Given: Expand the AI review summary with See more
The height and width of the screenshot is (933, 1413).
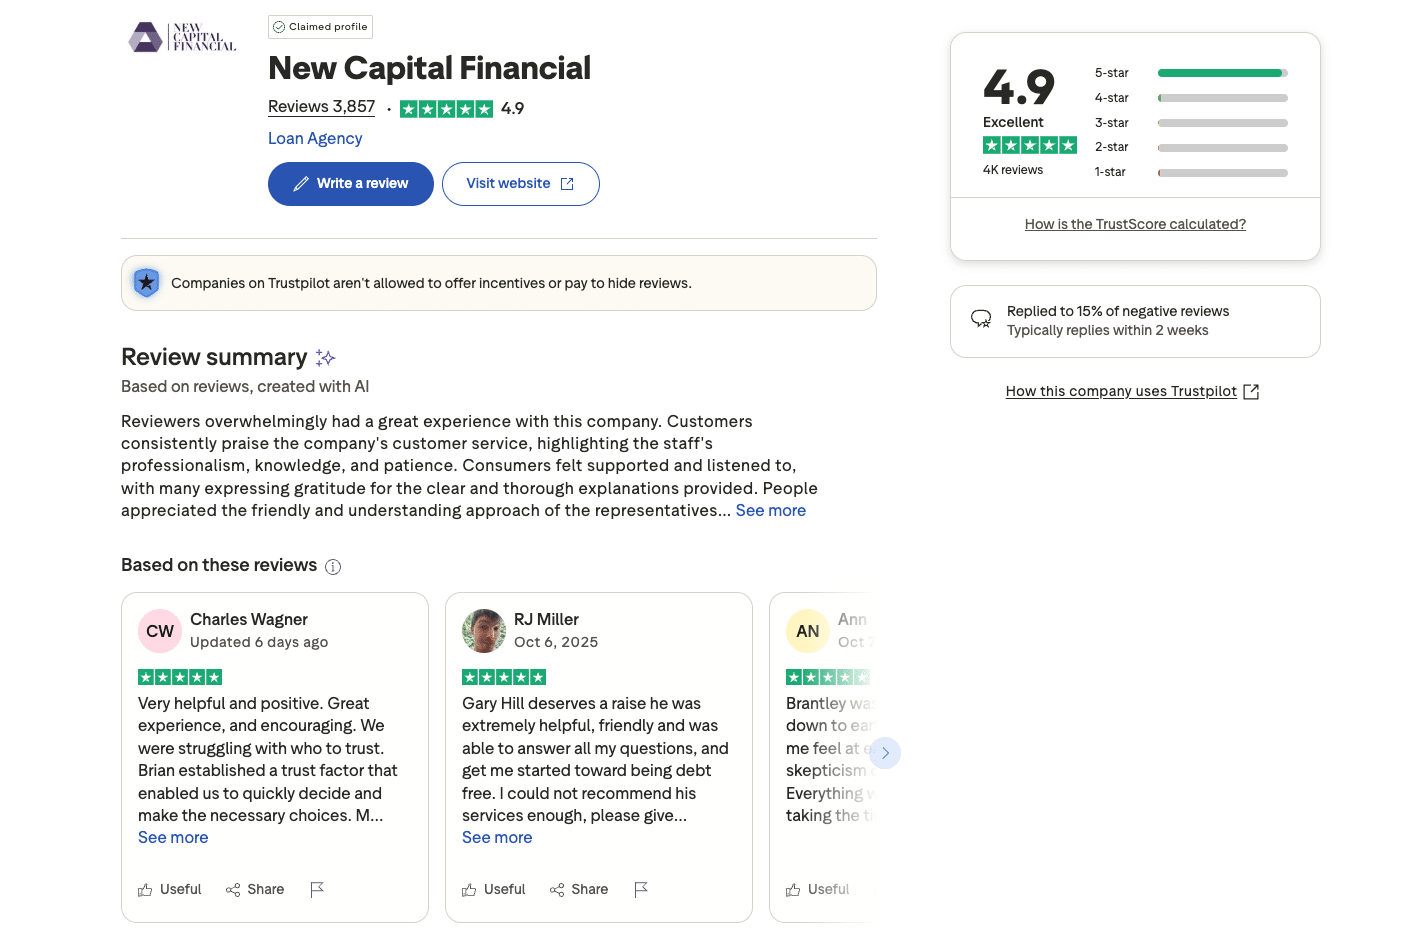Looking at the screenshot, I should click(770, 510).
